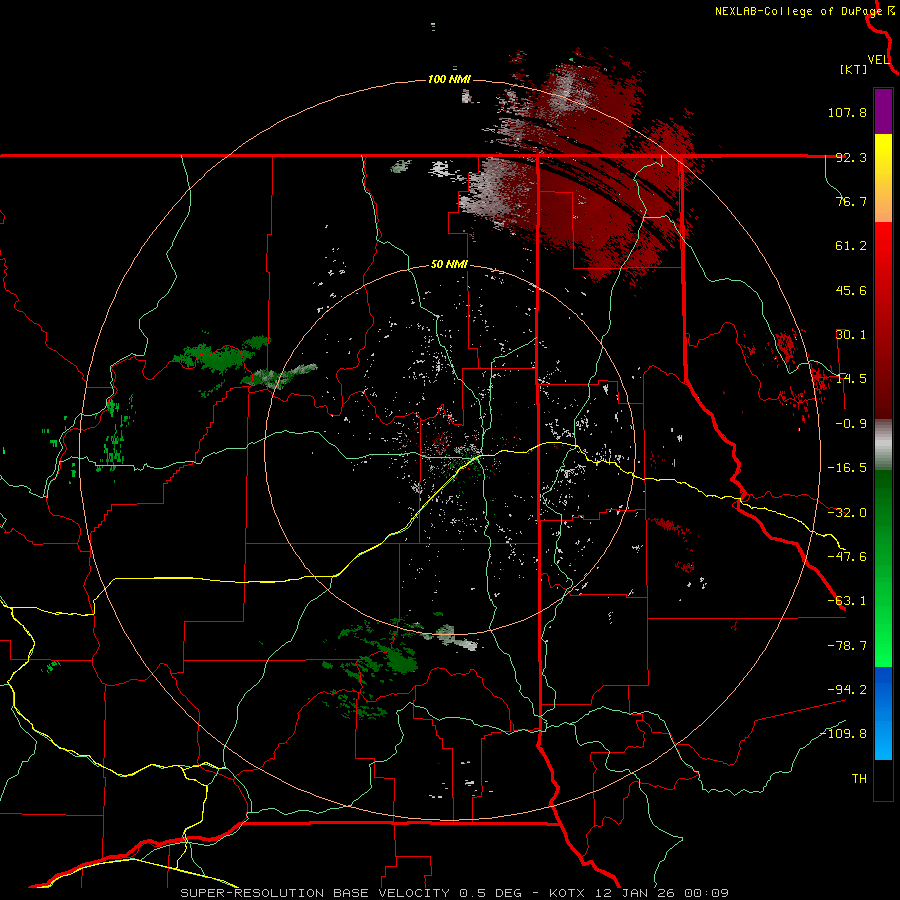Screen dimensions: 900x900
Task: Click the -109.8 velocity scale value
Action: tap(844, 734)
